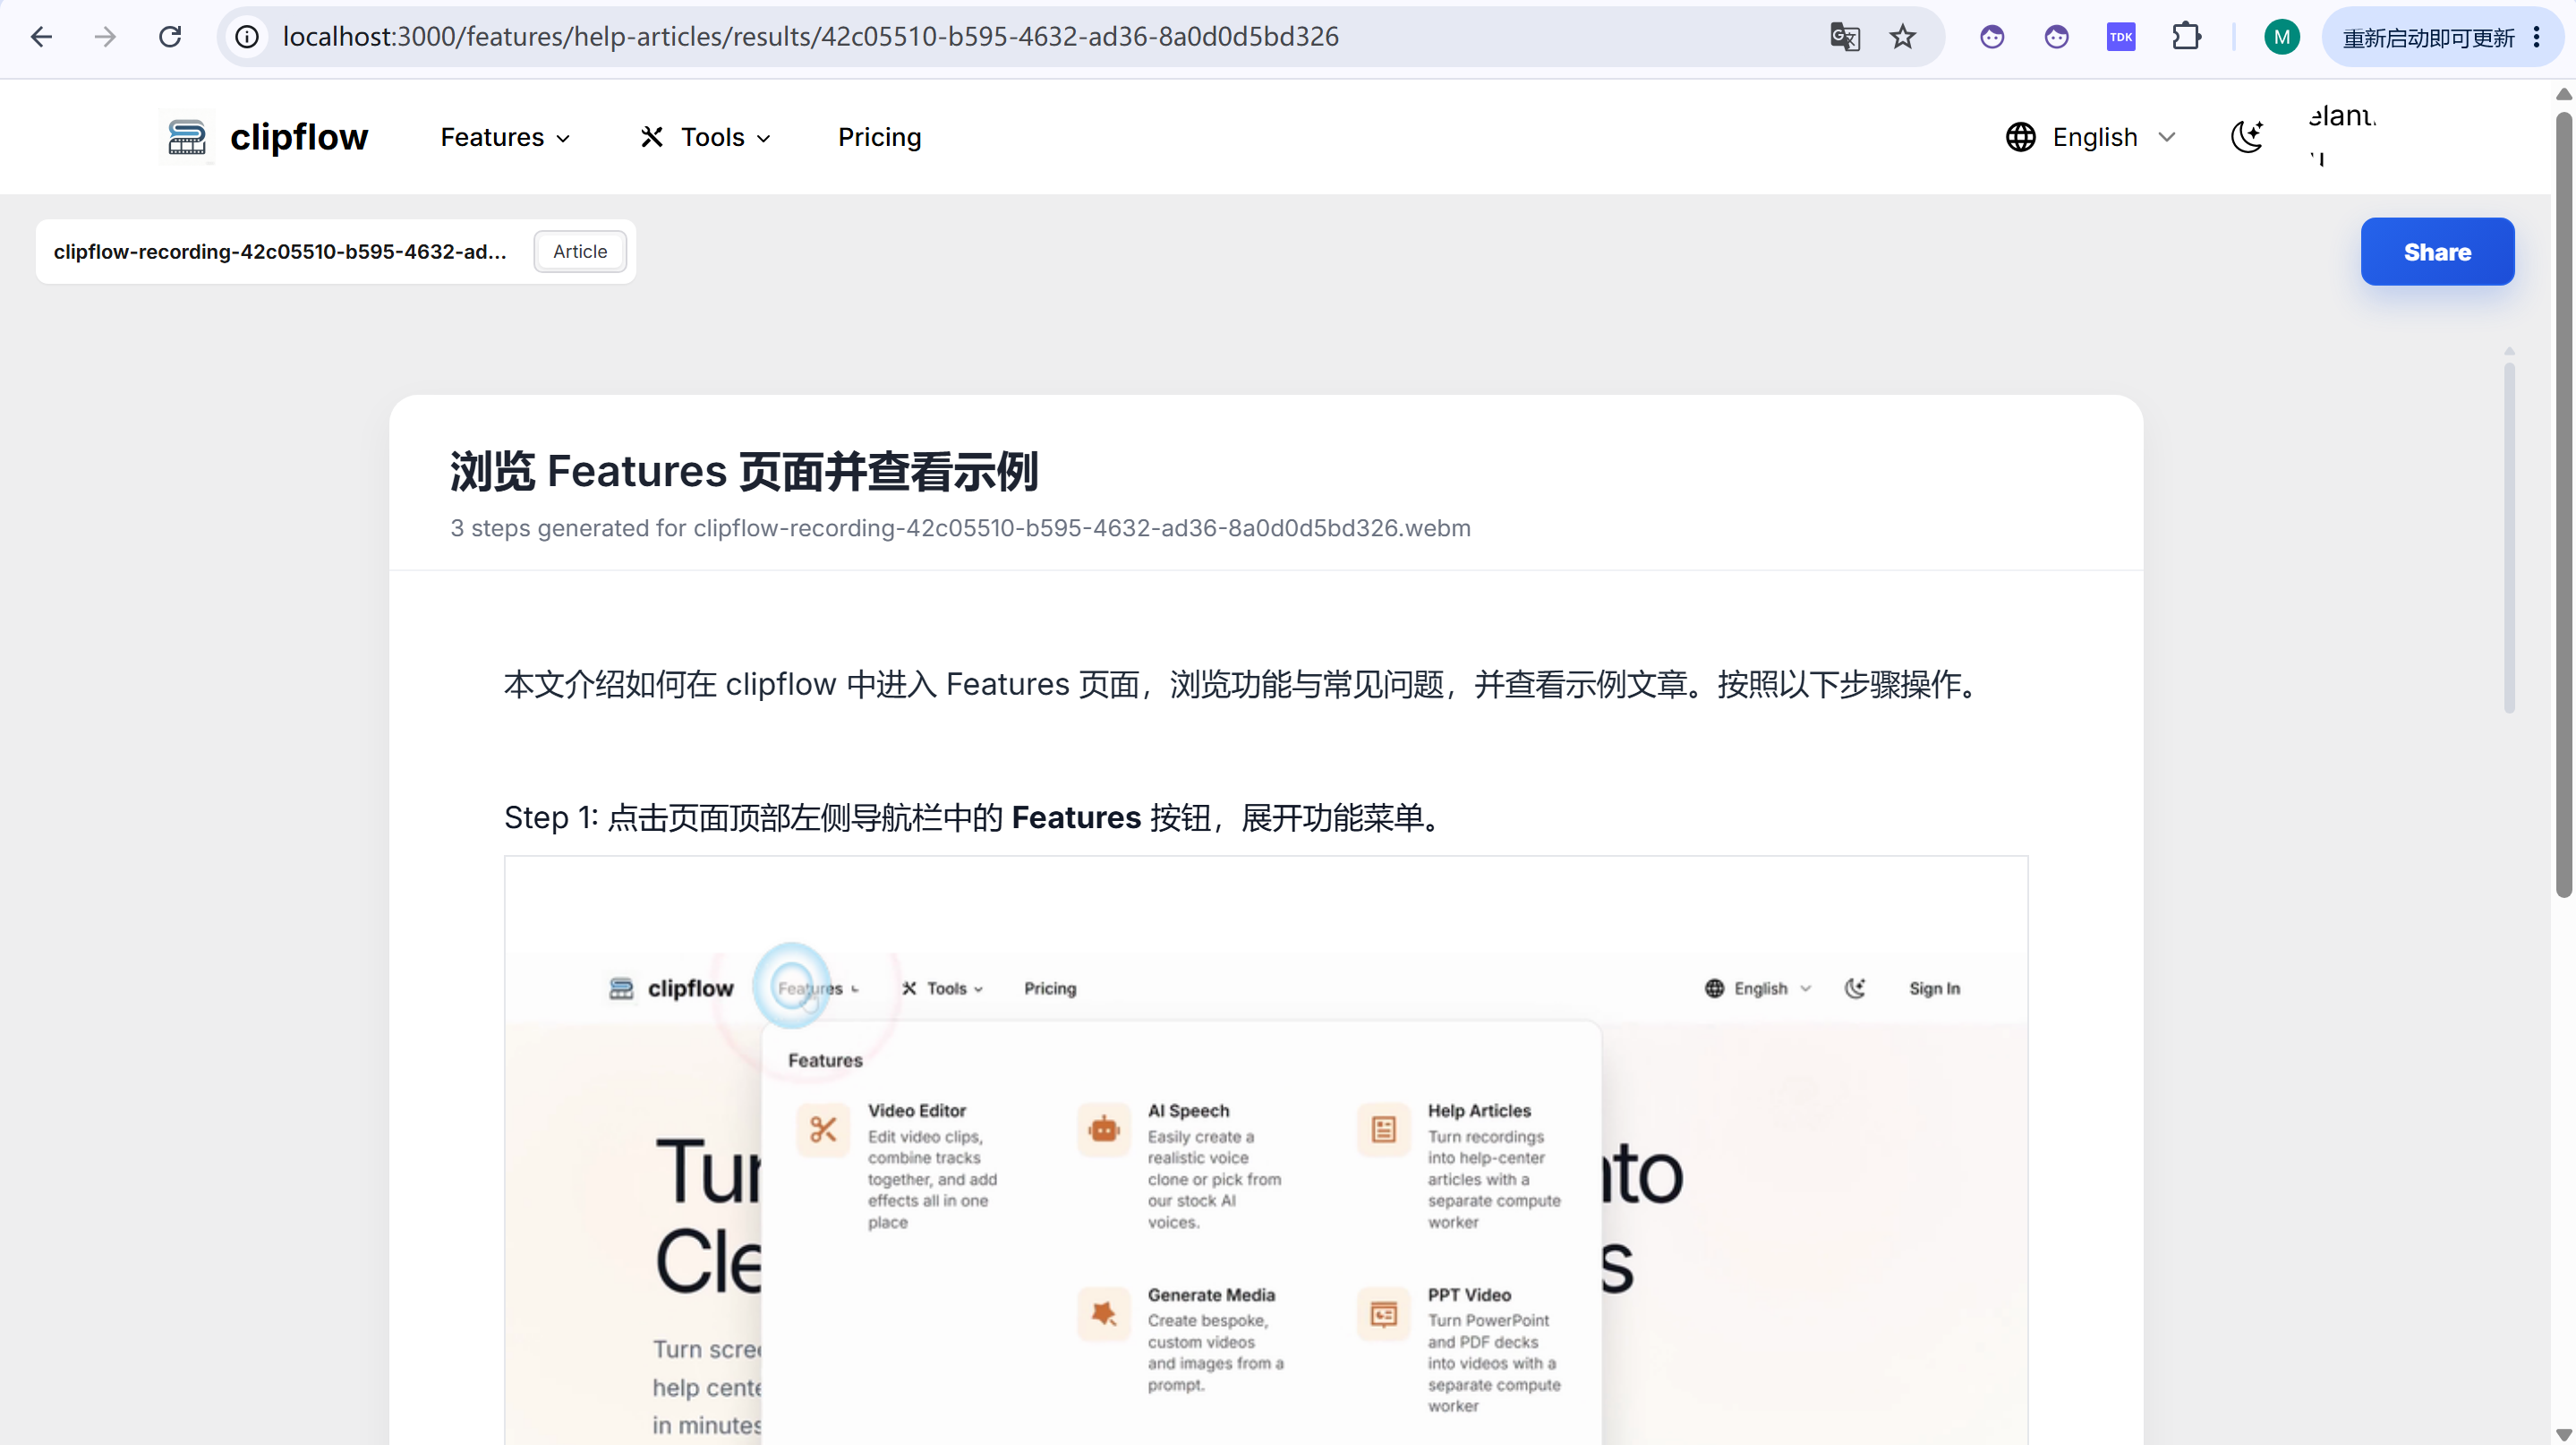Reload the page with the refresh icon

pyautogui.click(x=170, y=37)
